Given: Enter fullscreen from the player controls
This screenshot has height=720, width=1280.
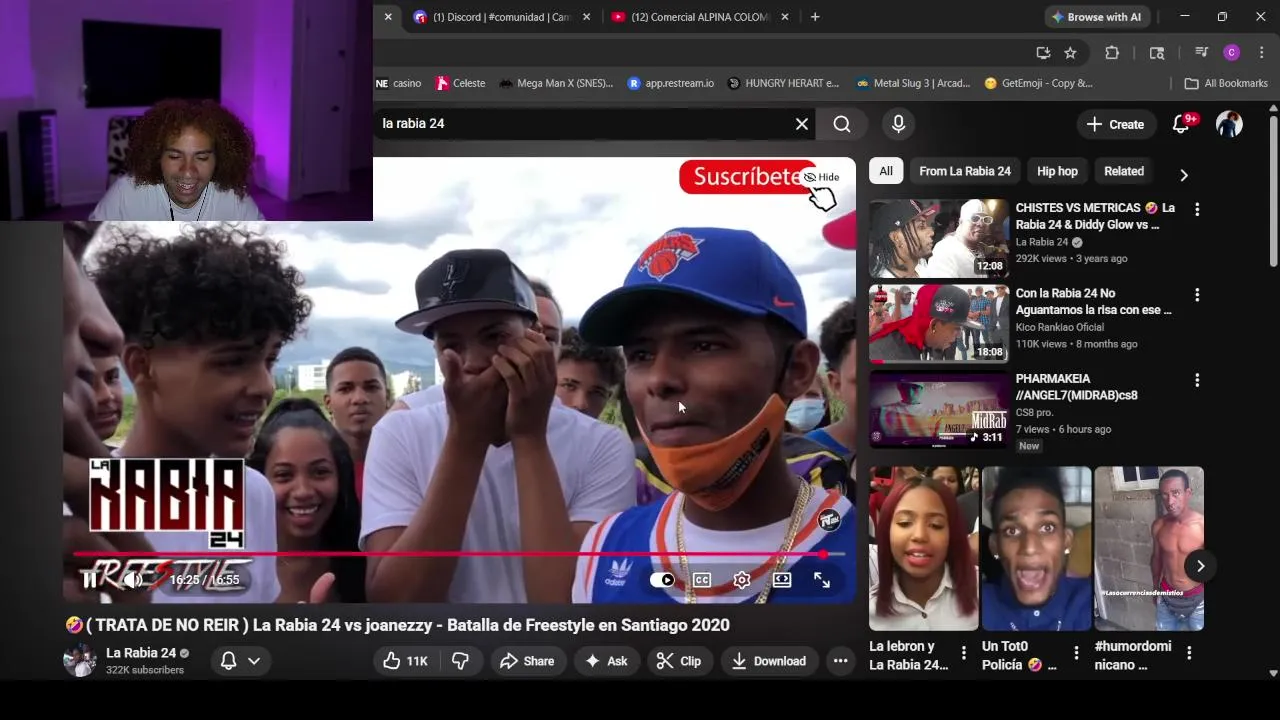Looking at the screenshot, I should tap(822, 580).
